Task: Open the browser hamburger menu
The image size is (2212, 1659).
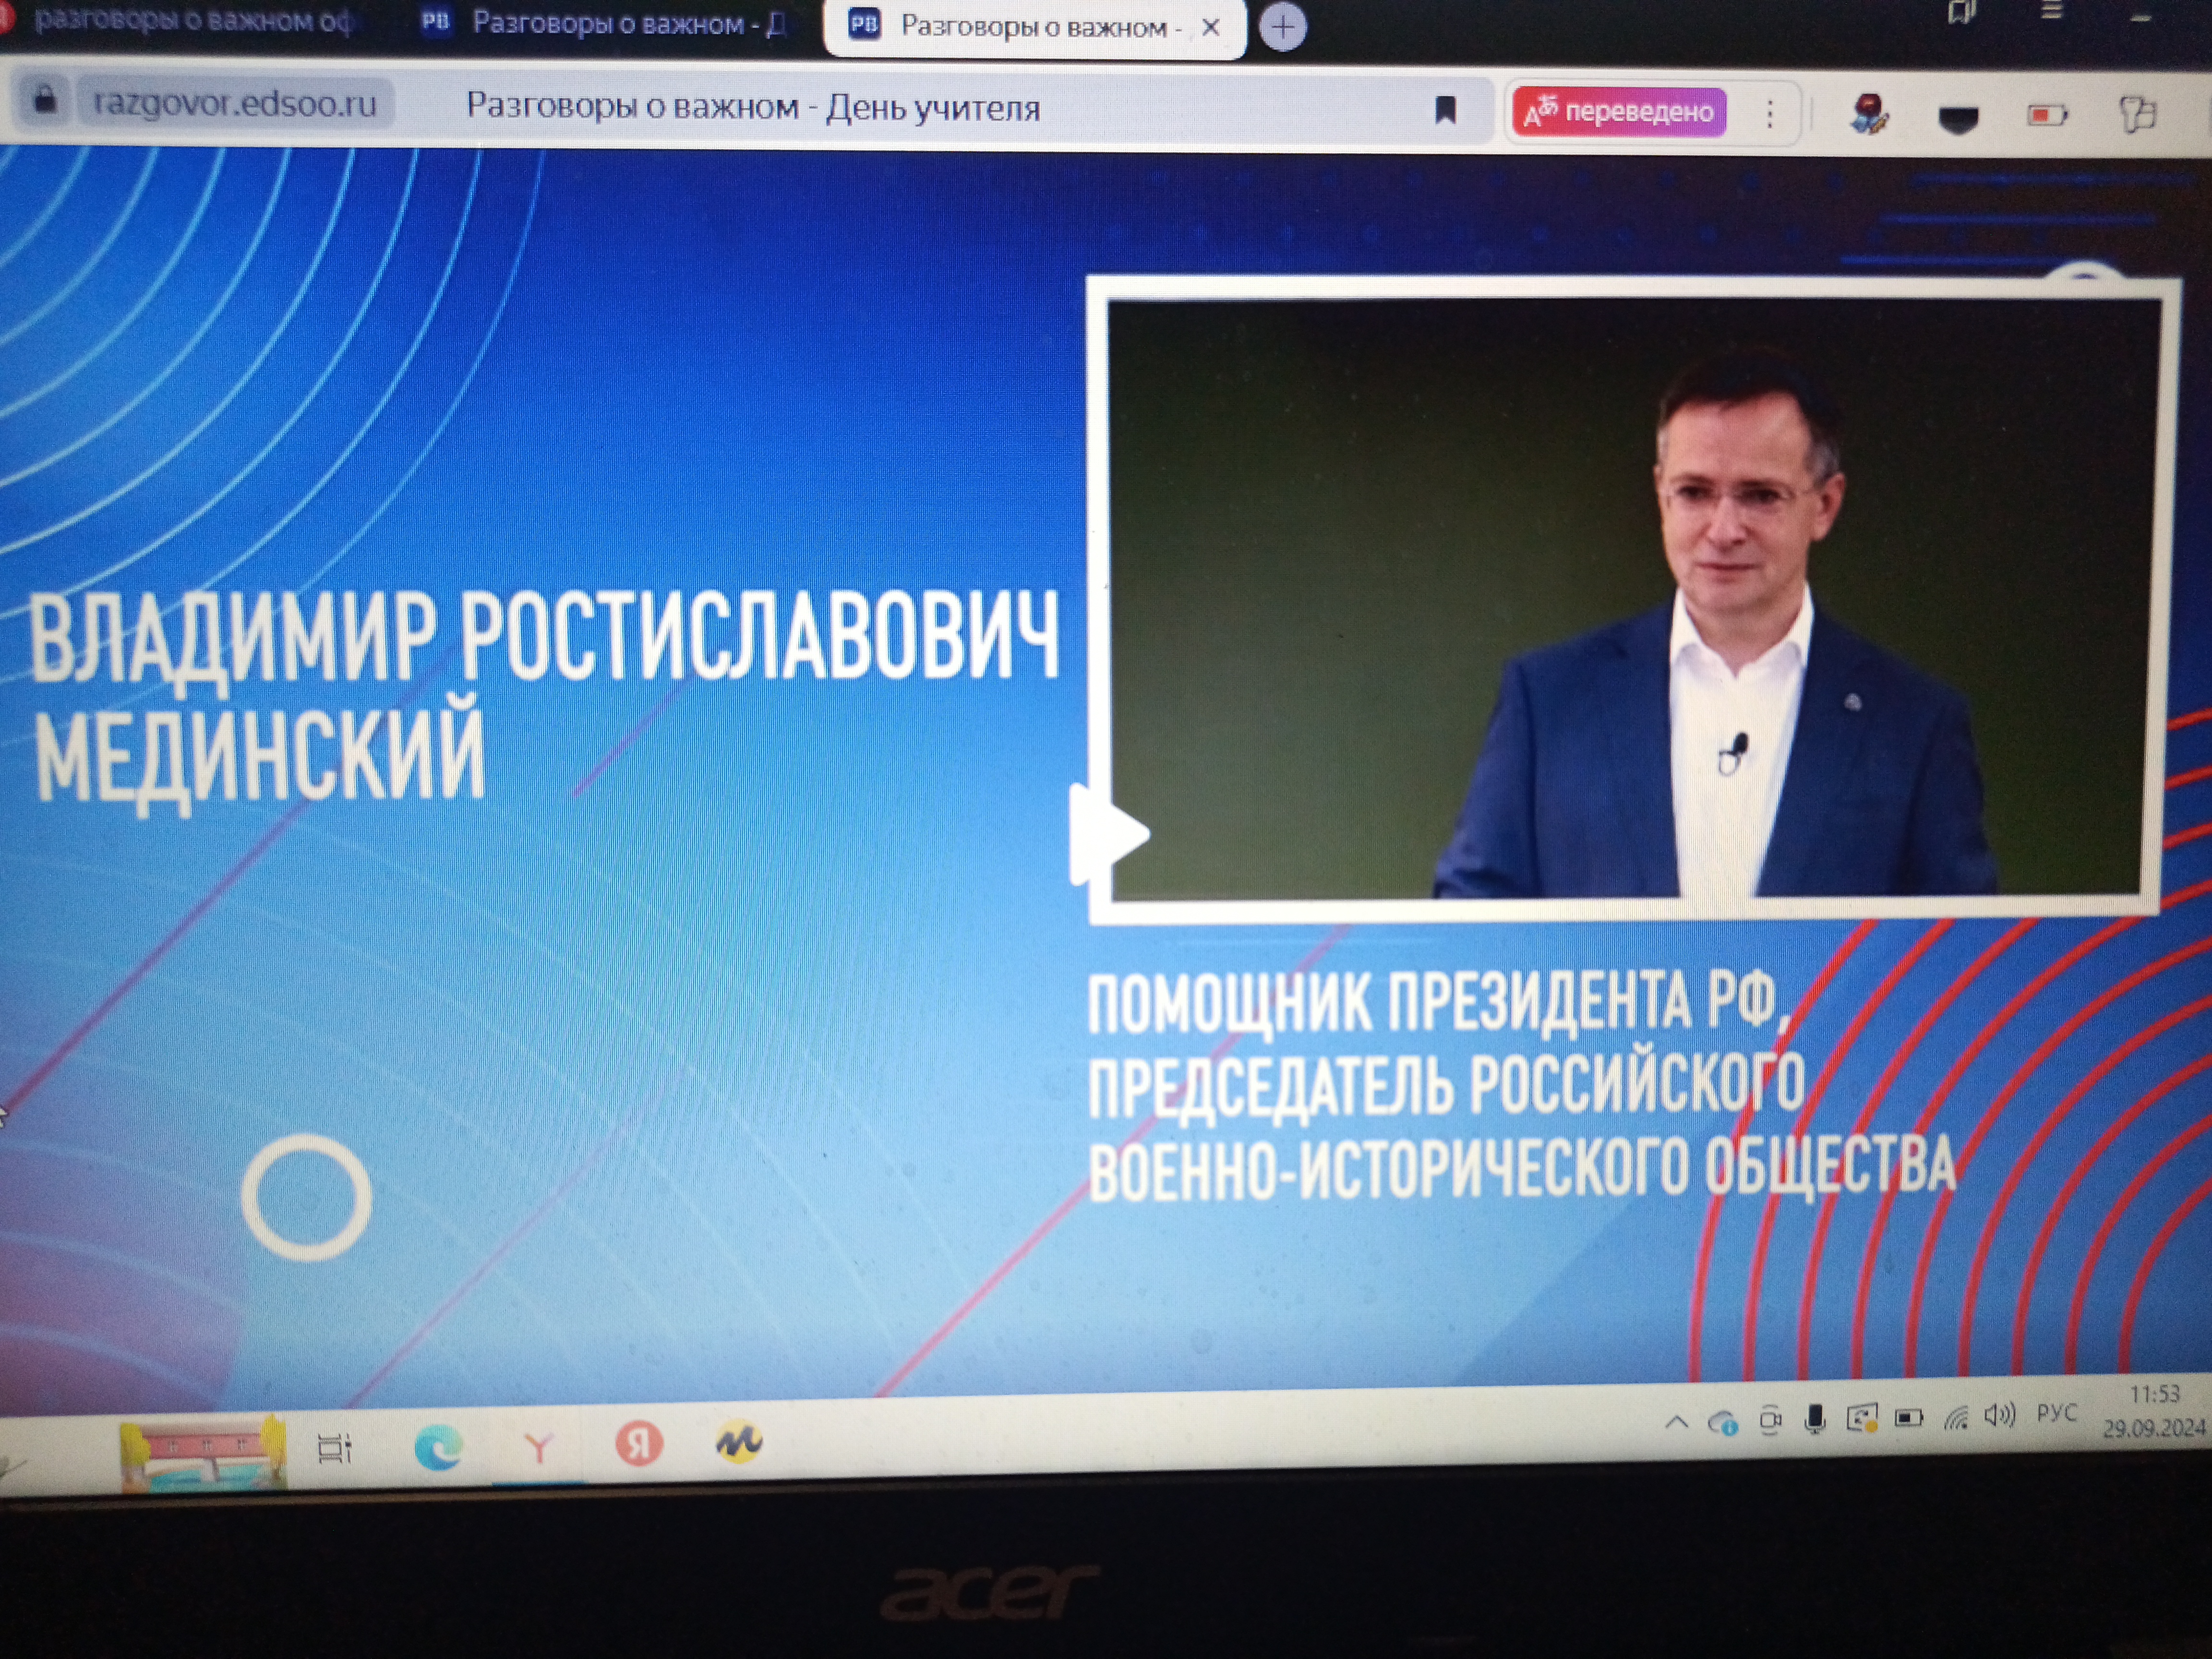Action: pyautogui.click(x=2051, y=10)
